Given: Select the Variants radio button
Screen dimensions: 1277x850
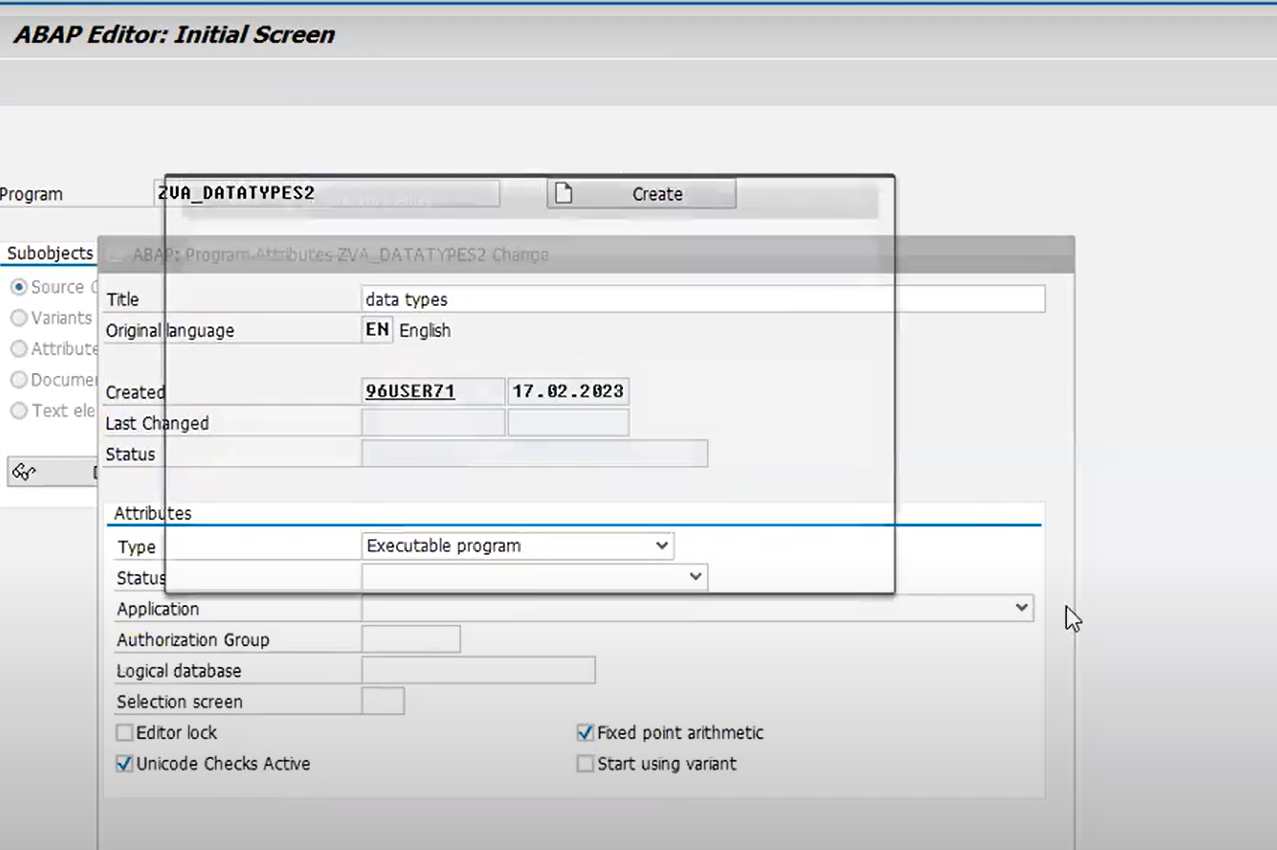Looking at the screenshot, I should coord(18,318).
